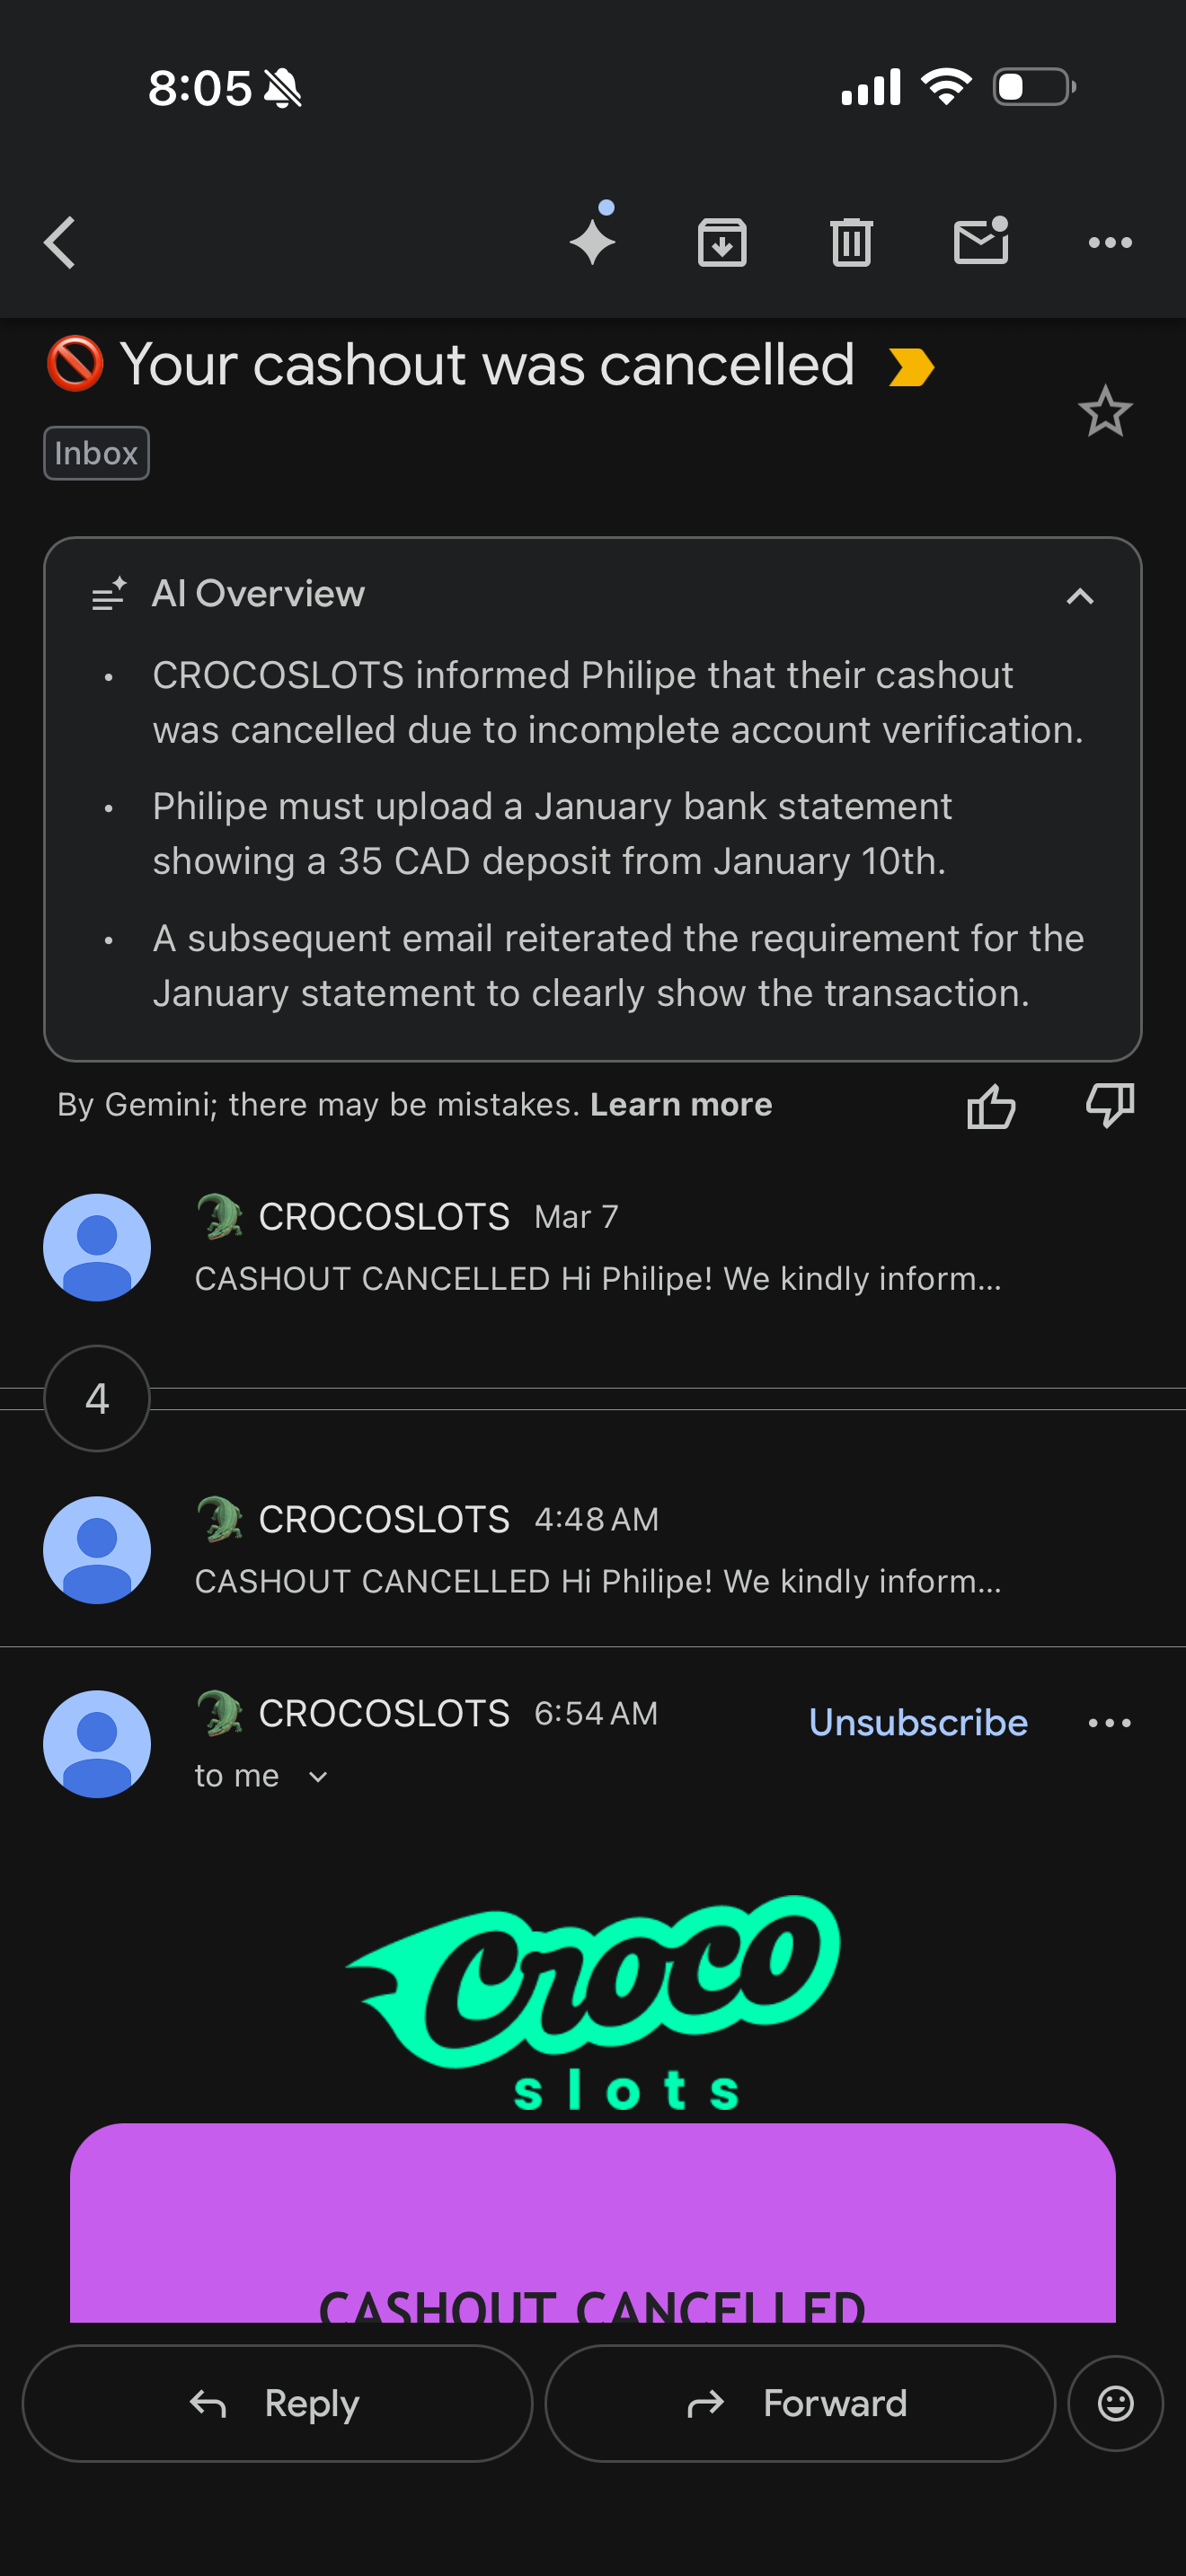
Task: Star the cashout cancelled conversation
Action: point(1105,411)
